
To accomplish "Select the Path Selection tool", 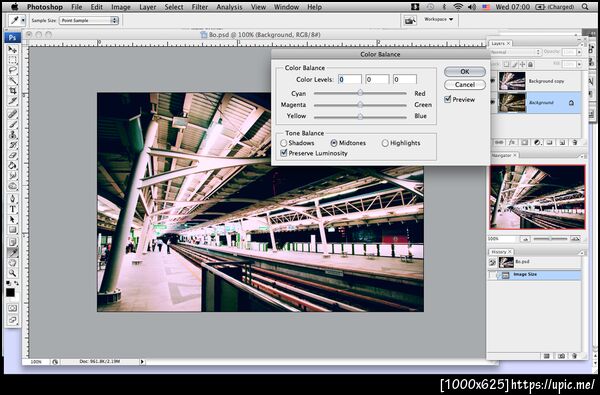I will pos(13,220).
